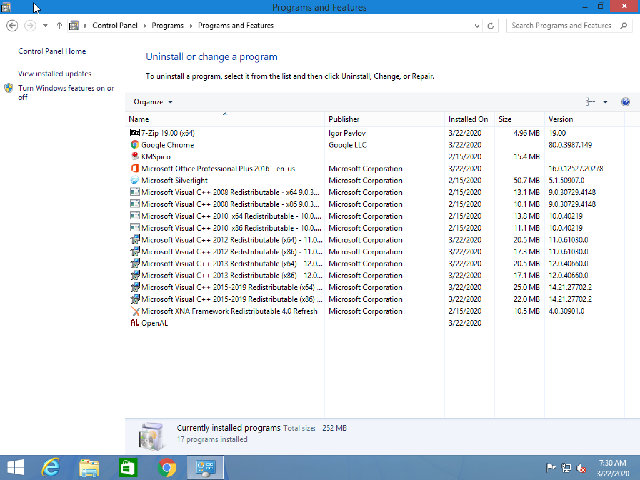Open Action Center flag in tray
This screenshot has width=640, height=480.
click(x=551, y=468)
